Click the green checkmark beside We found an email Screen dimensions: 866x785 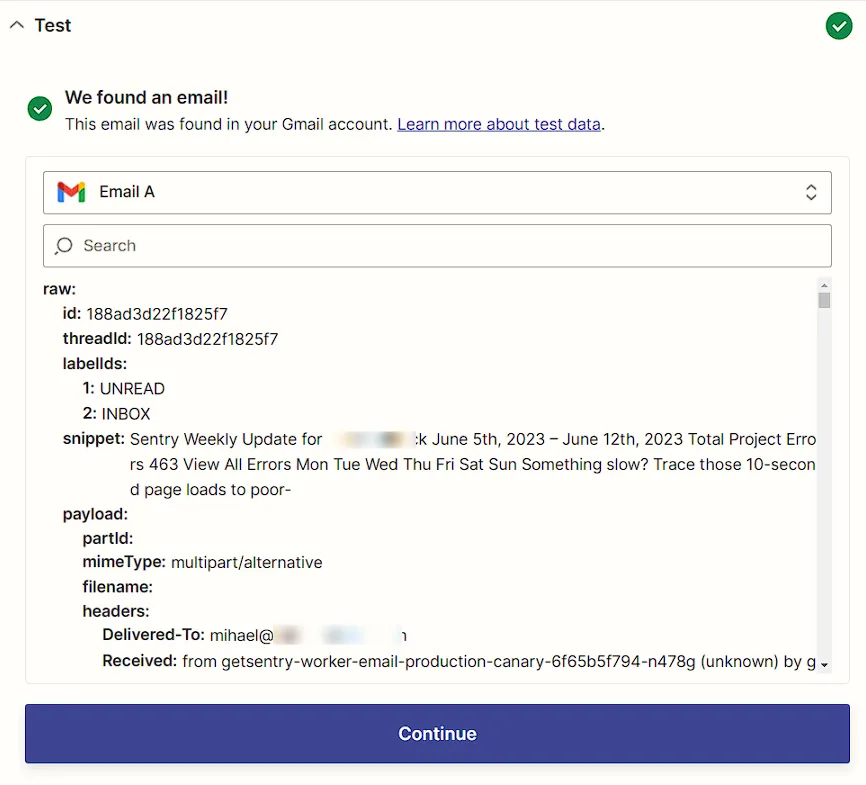click(x=40, y=108)
